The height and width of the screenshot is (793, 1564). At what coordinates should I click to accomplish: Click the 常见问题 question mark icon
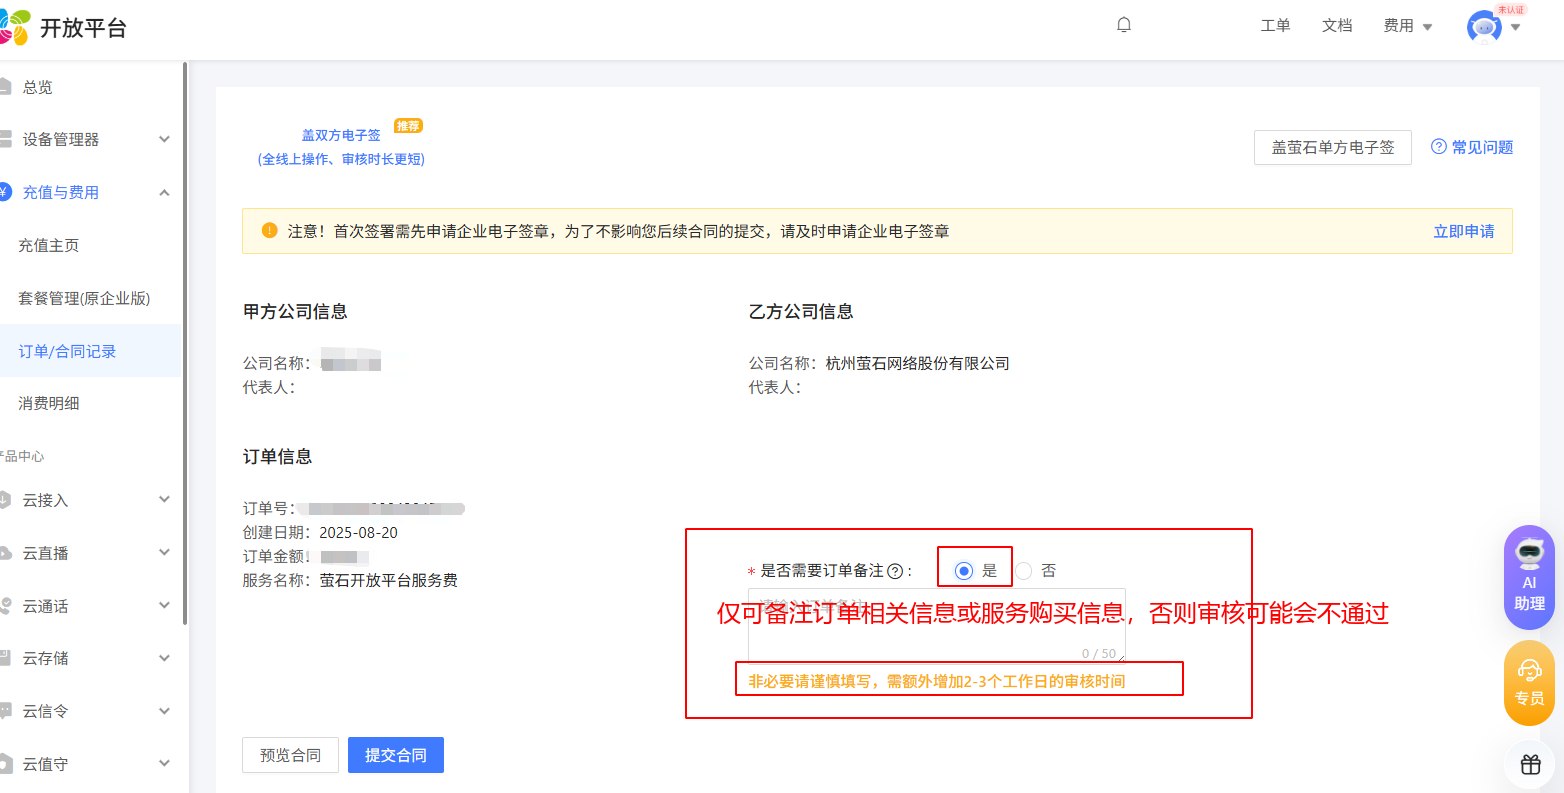click(1439, 147)
